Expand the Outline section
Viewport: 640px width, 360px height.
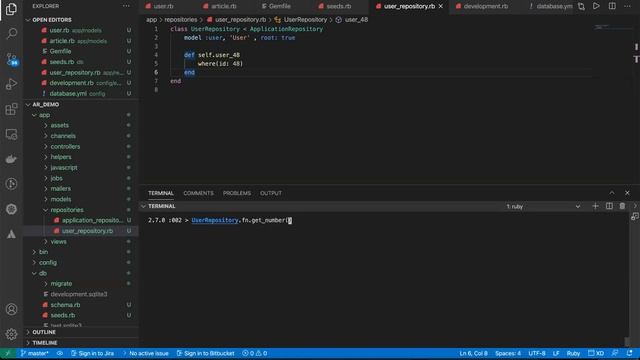[44, 332]
